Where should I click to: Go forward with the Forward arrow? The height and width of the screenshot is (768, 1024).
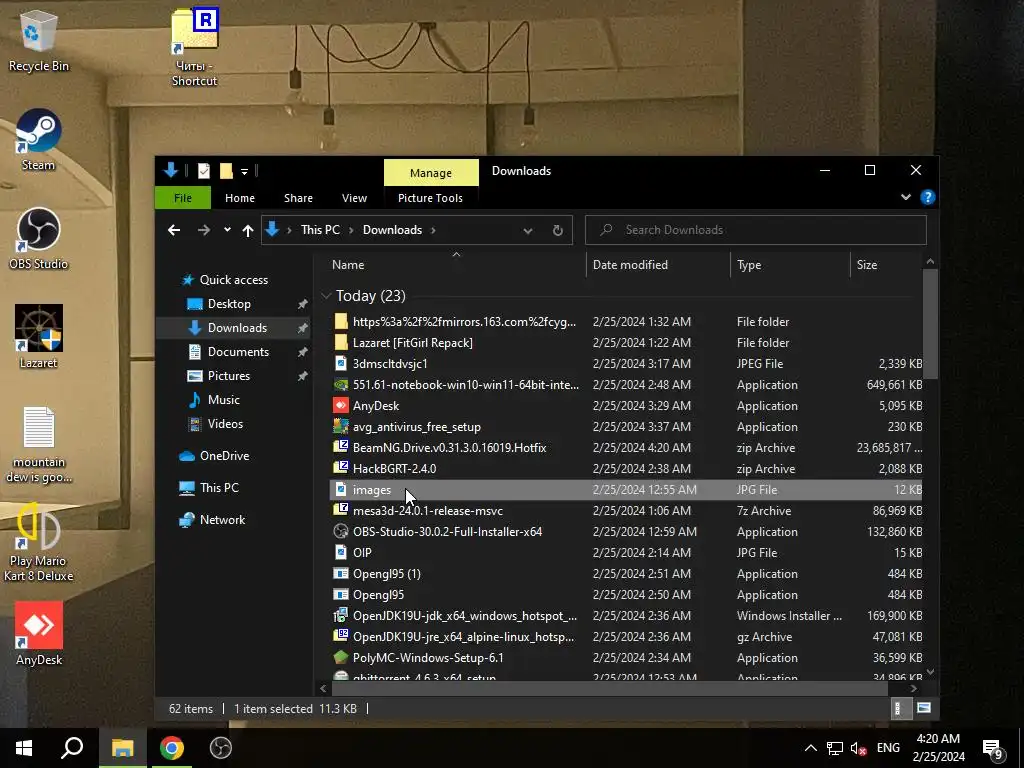(204, 230)
